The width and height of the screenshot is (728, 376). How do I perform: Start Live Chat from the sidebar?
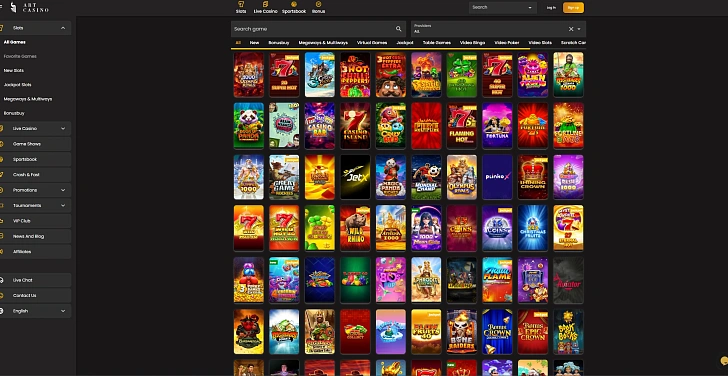pos(35,280)
